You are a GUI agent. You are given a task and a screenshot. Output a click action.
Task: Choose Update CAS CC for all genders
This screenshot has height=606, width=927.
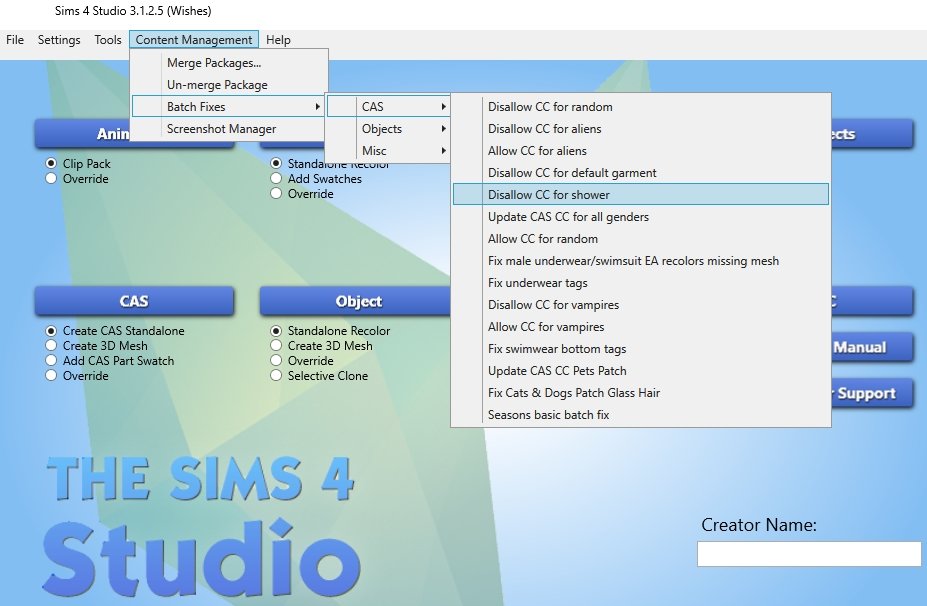pos(641,216)
